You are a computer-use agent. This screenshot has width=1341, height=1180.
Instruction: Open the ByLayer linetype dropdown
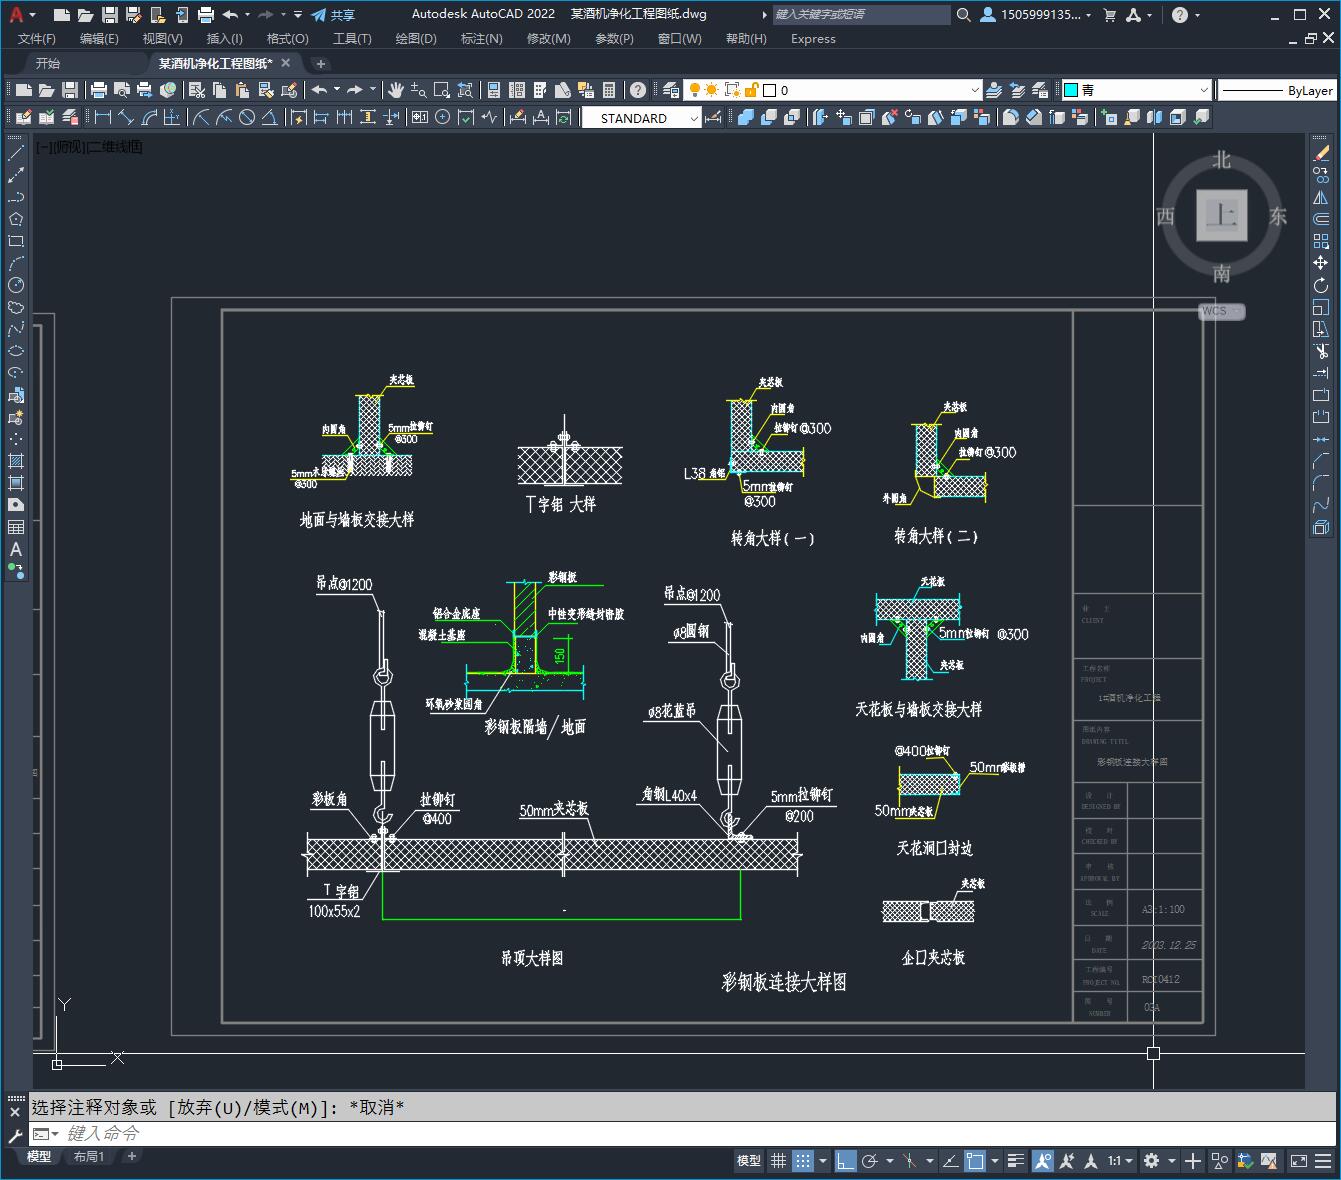click(x=1276, y=90)
